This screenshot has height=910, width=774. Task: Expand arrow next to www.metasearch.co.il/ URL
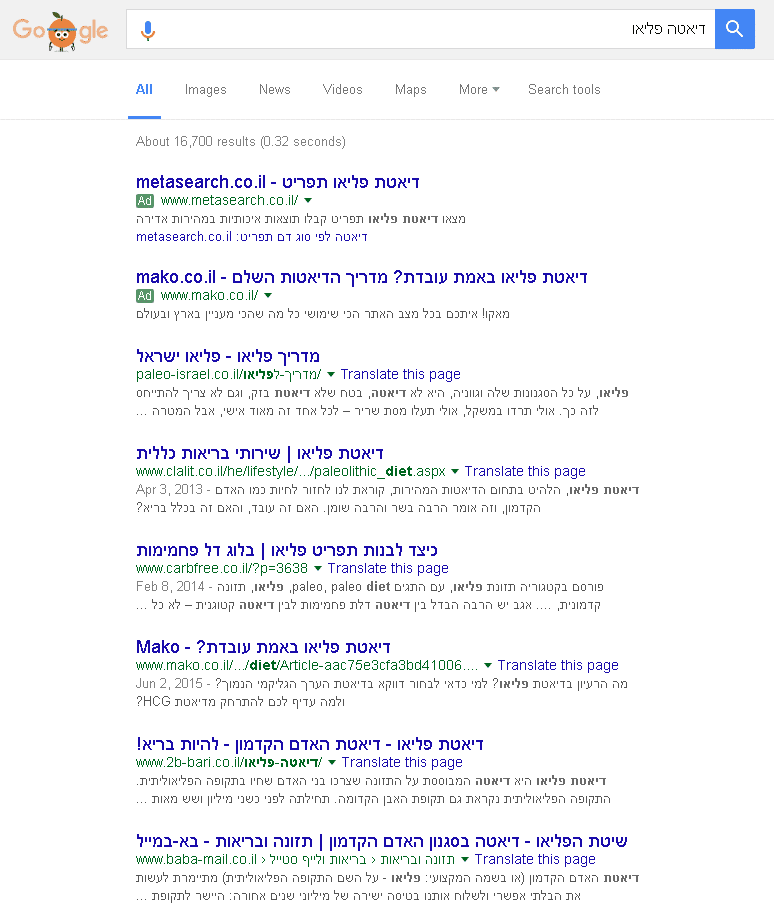pyautogui.click(x=308, y=200)
